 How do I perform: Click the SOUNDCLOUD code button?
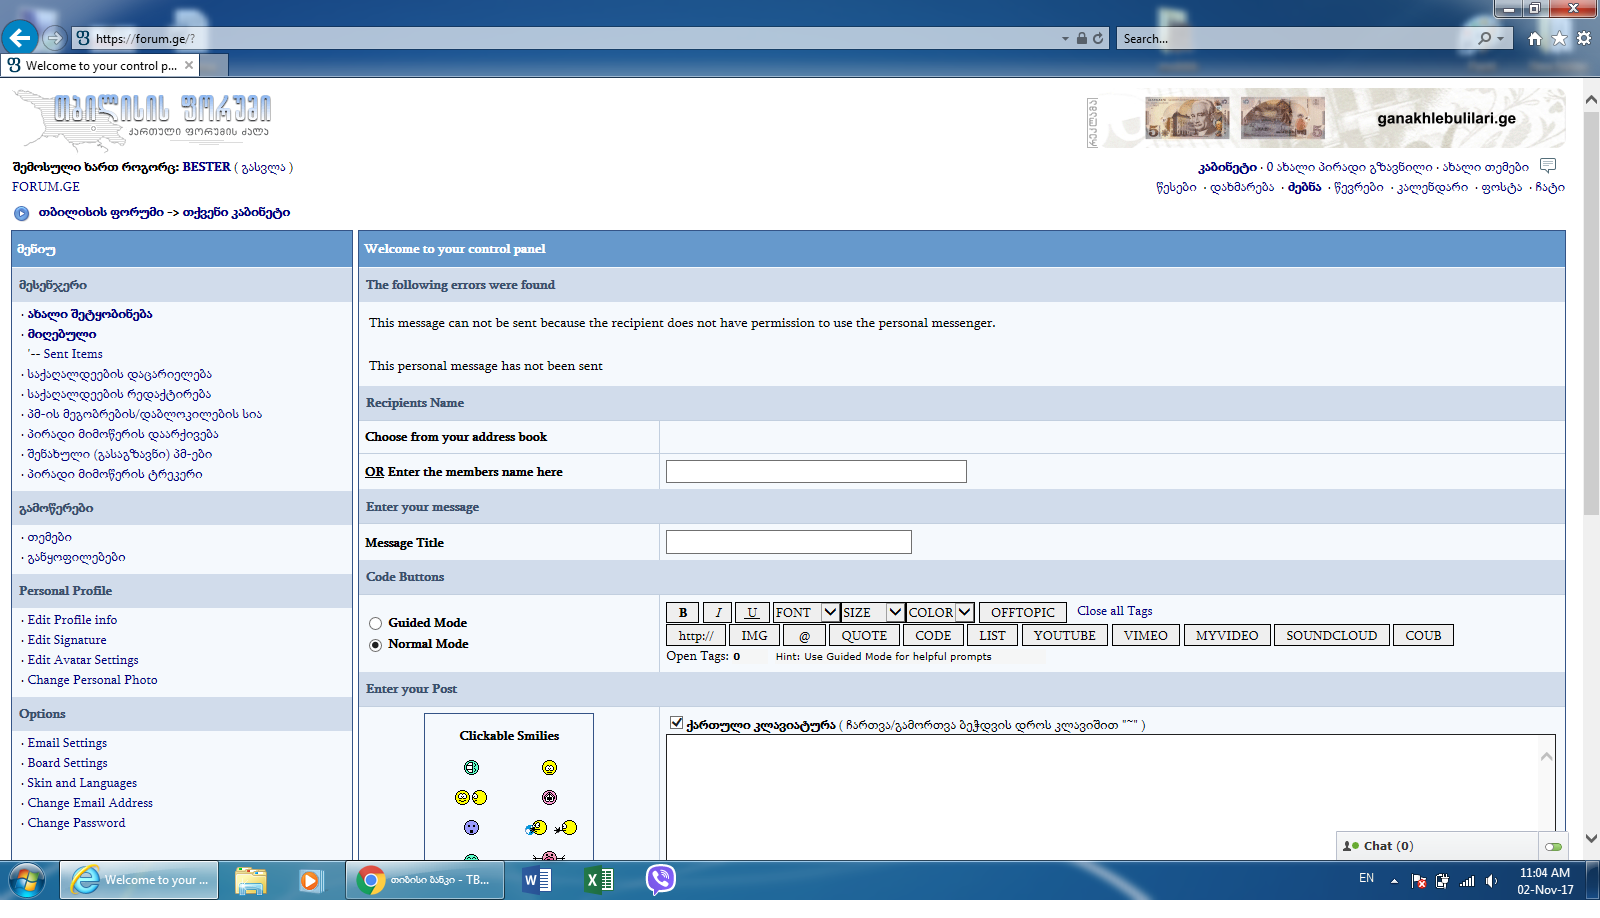pos(1332,635)
